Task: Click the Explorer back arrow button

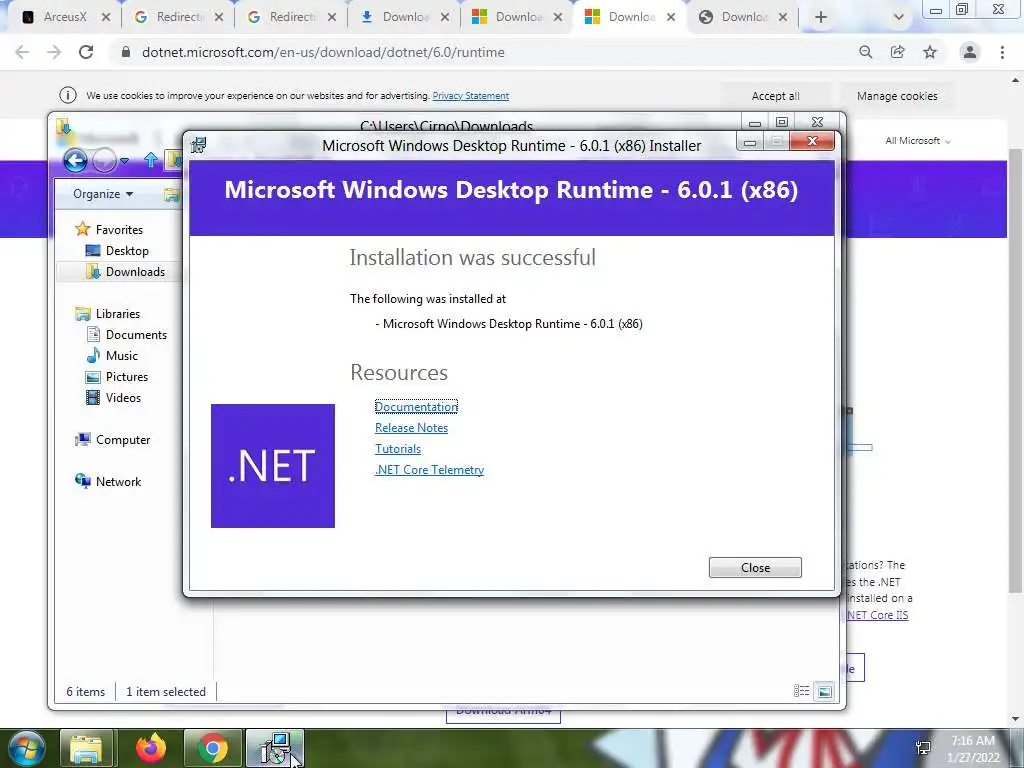Action: pyautogui.click(x=75, y=160)
